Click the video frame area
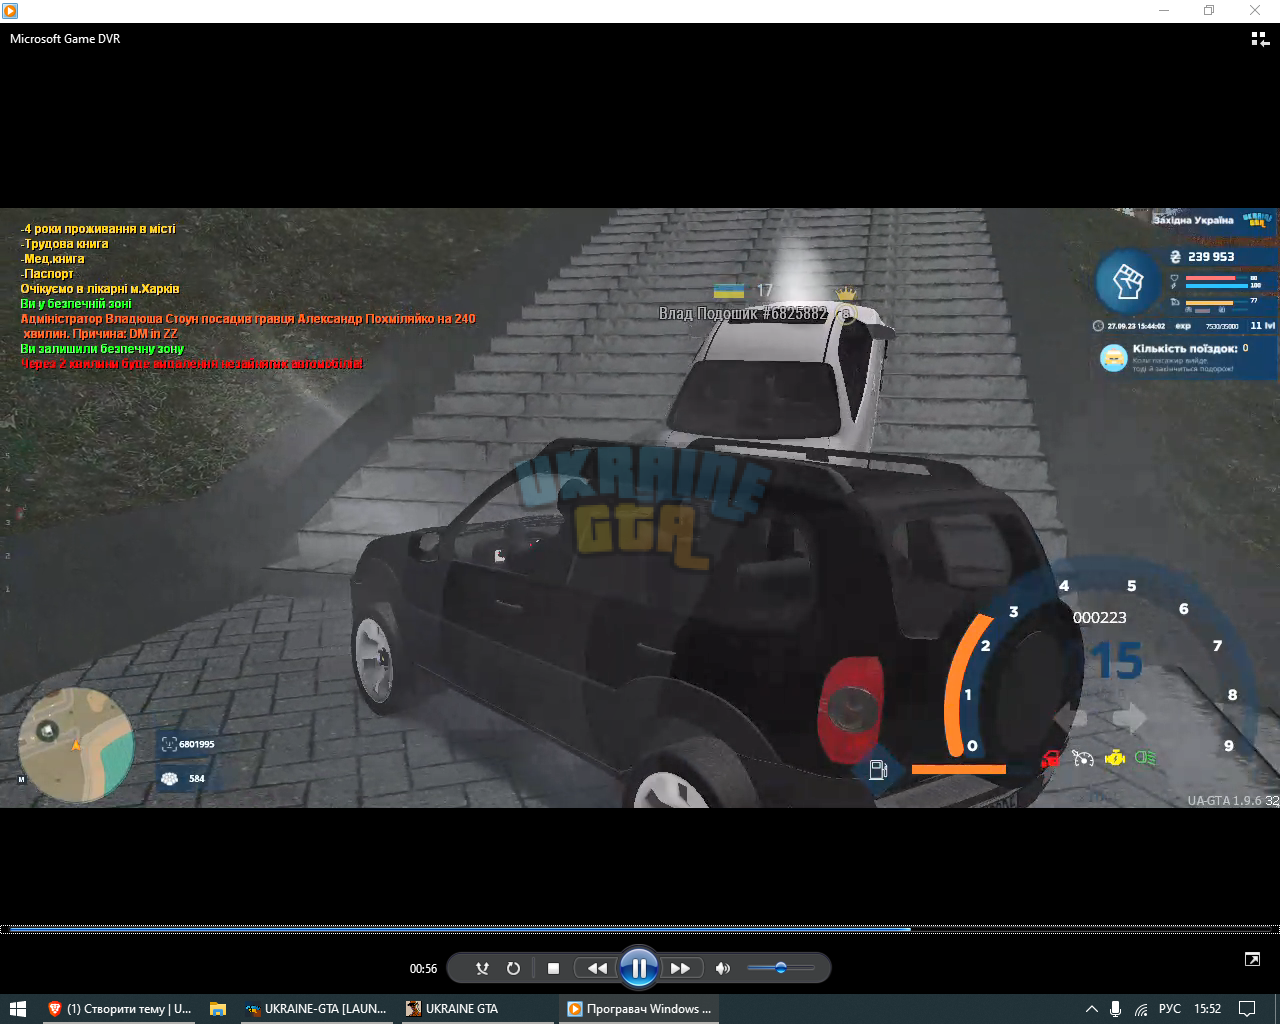This screenshot has height=1024, width=1280. [640, 508]
